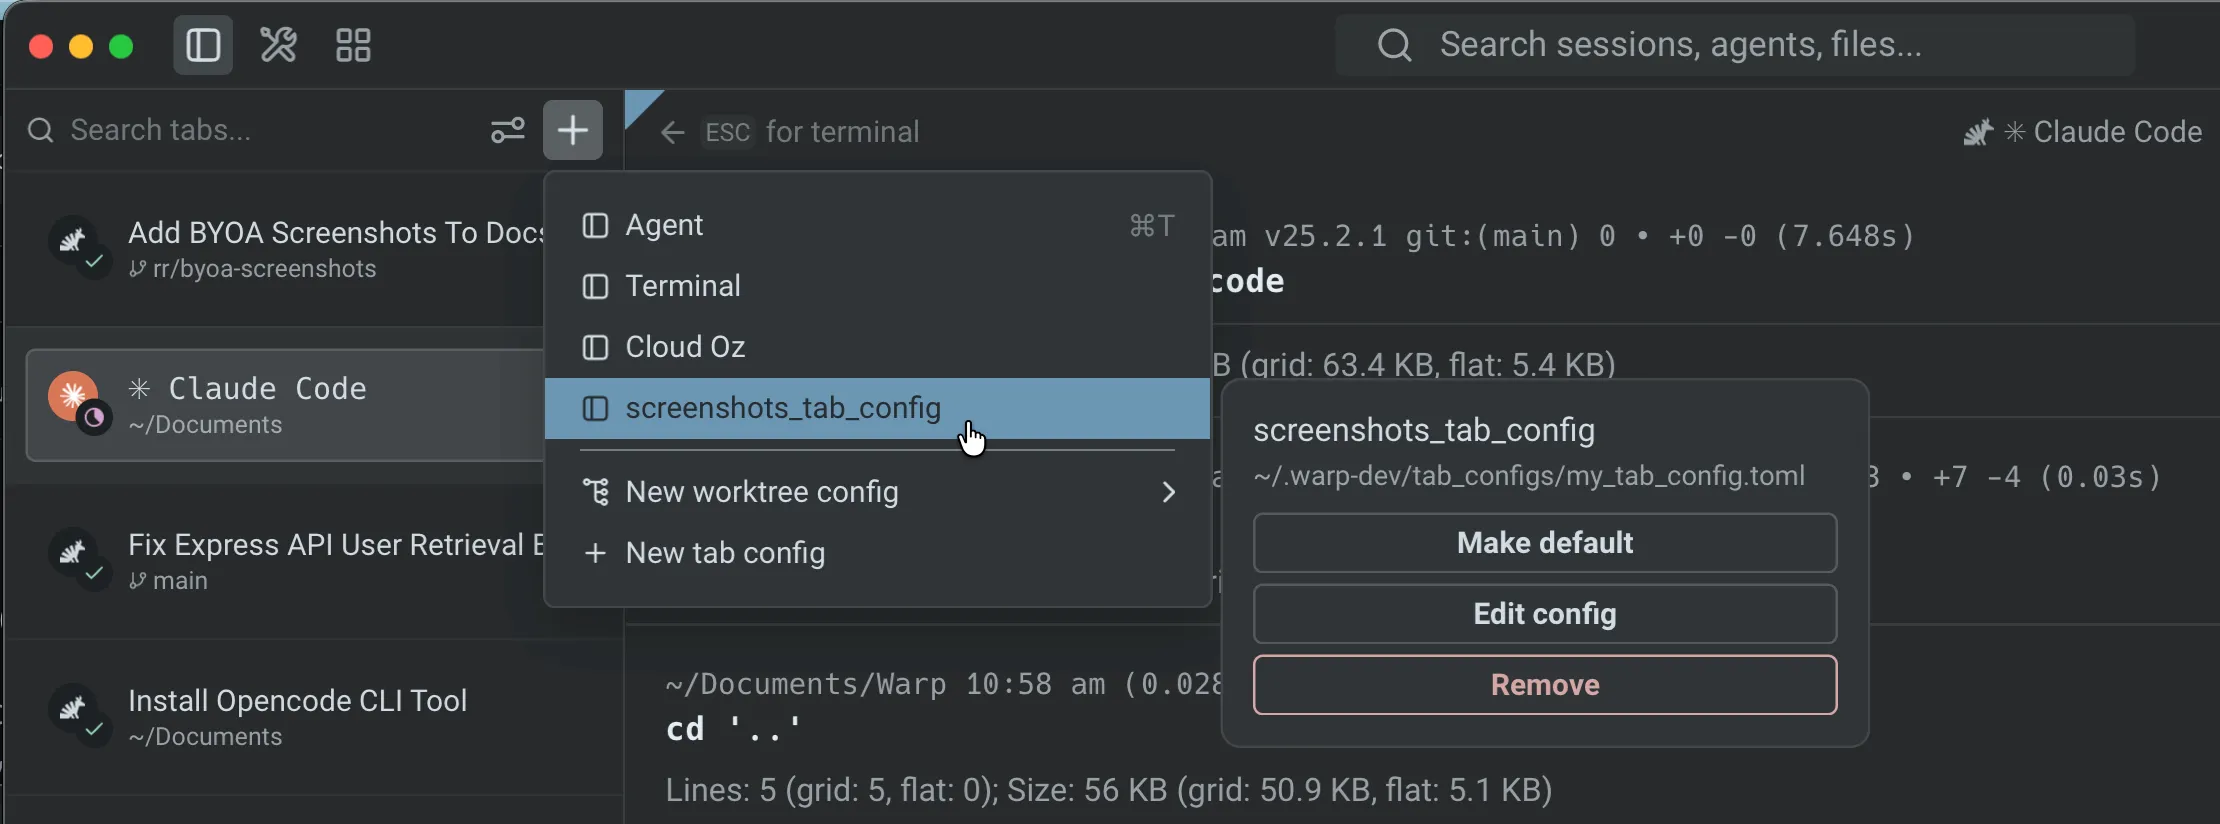Click the panel icon beside Cloud Oz
2220x824 pixels.
(596, 347)
